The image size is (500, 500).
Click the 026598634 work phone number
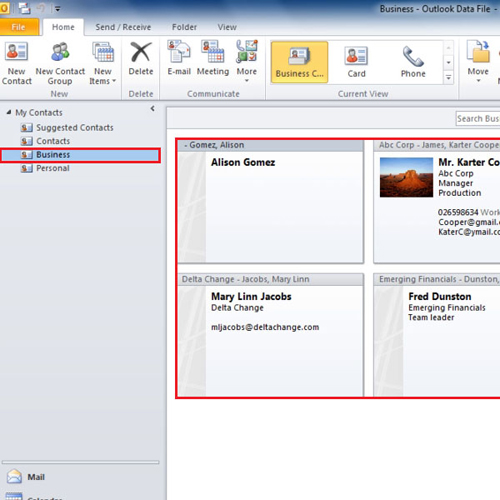coord(458,212)
